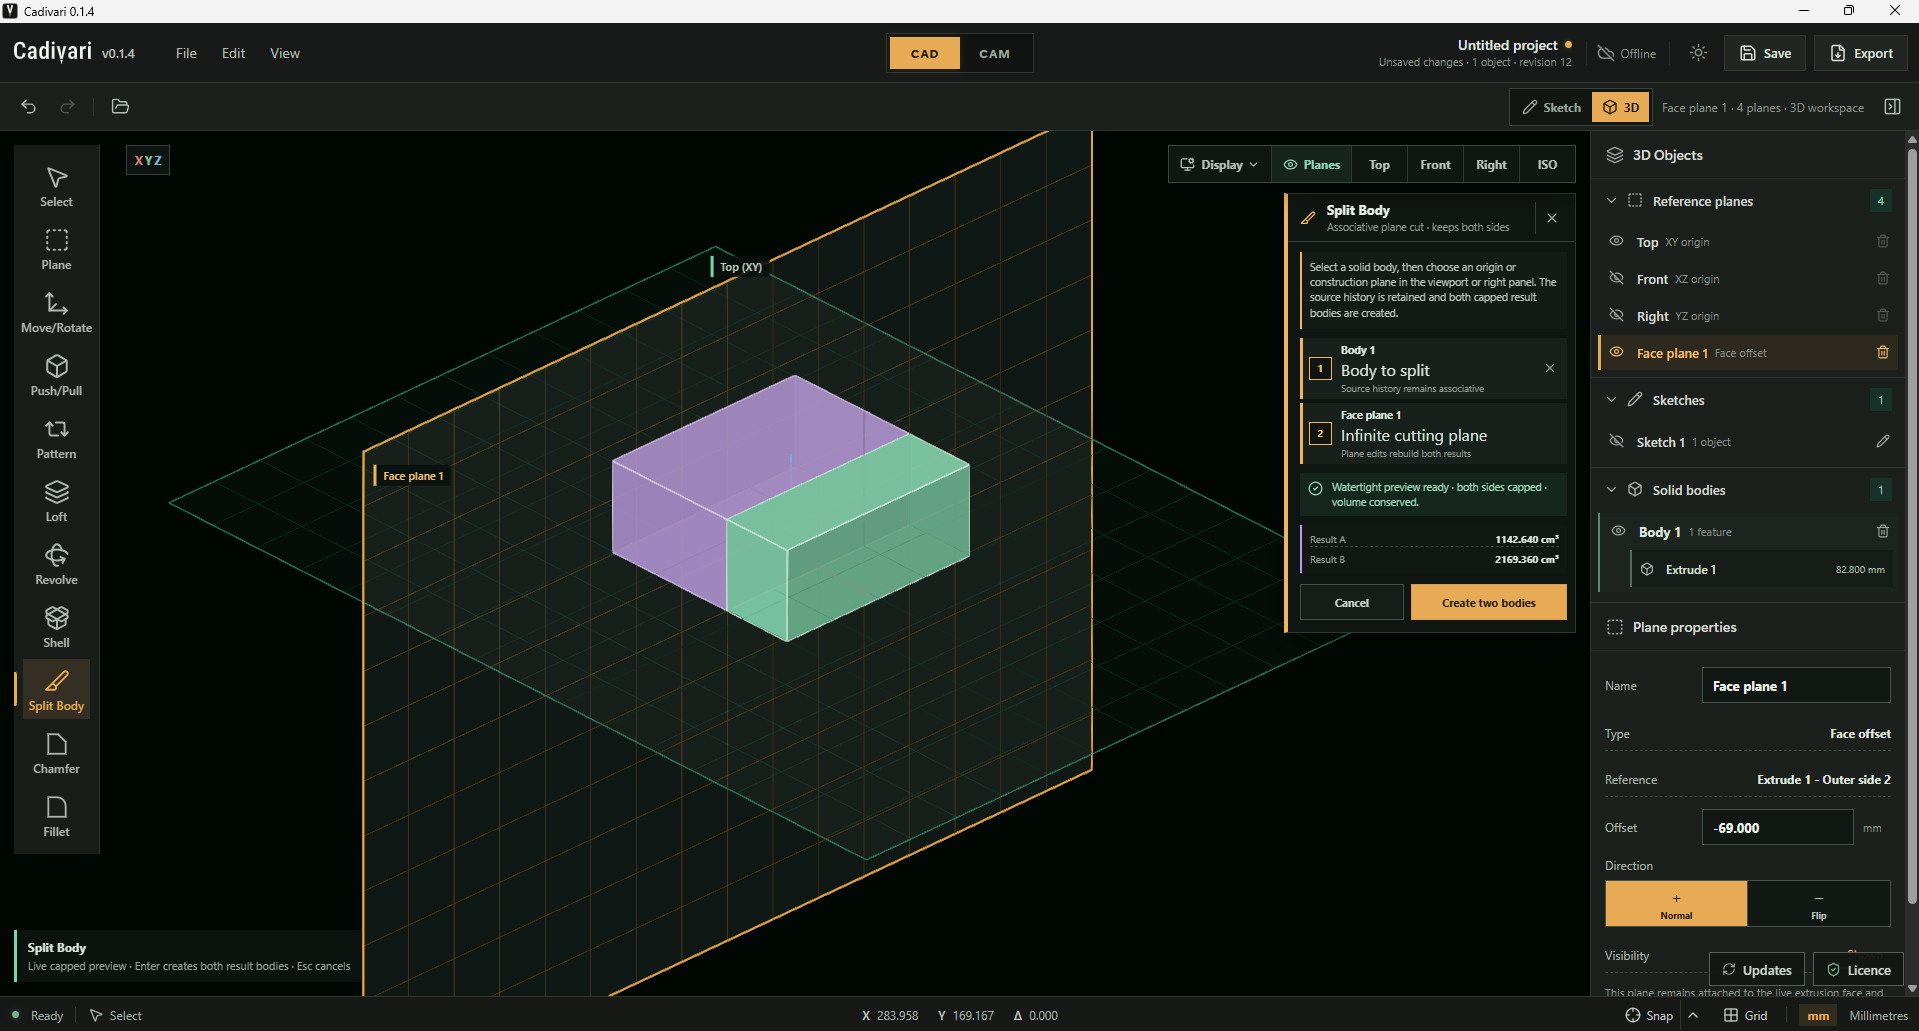Open the Edit menu
1919x1031 pixels.
(x=233, y=53)
